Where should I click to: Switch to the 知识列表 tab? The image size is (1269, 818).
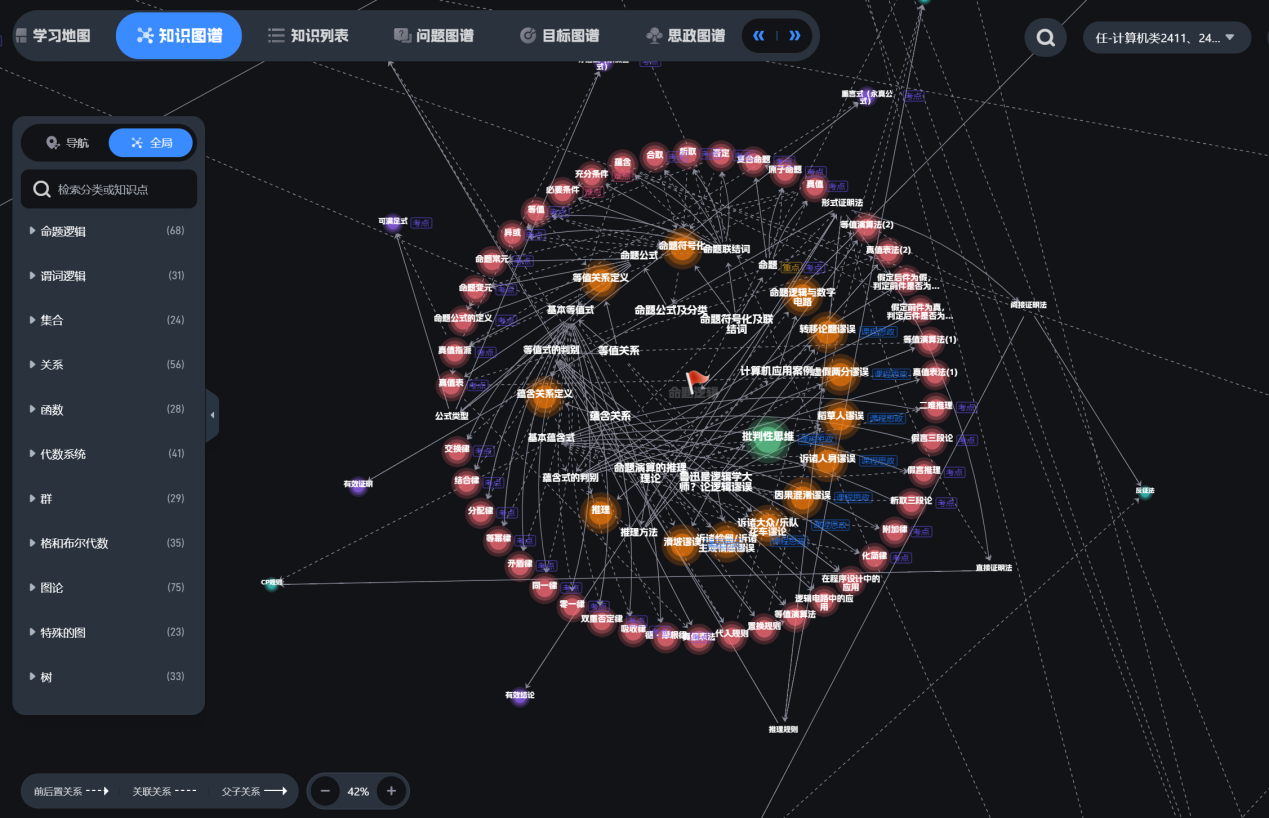point(308,36)
